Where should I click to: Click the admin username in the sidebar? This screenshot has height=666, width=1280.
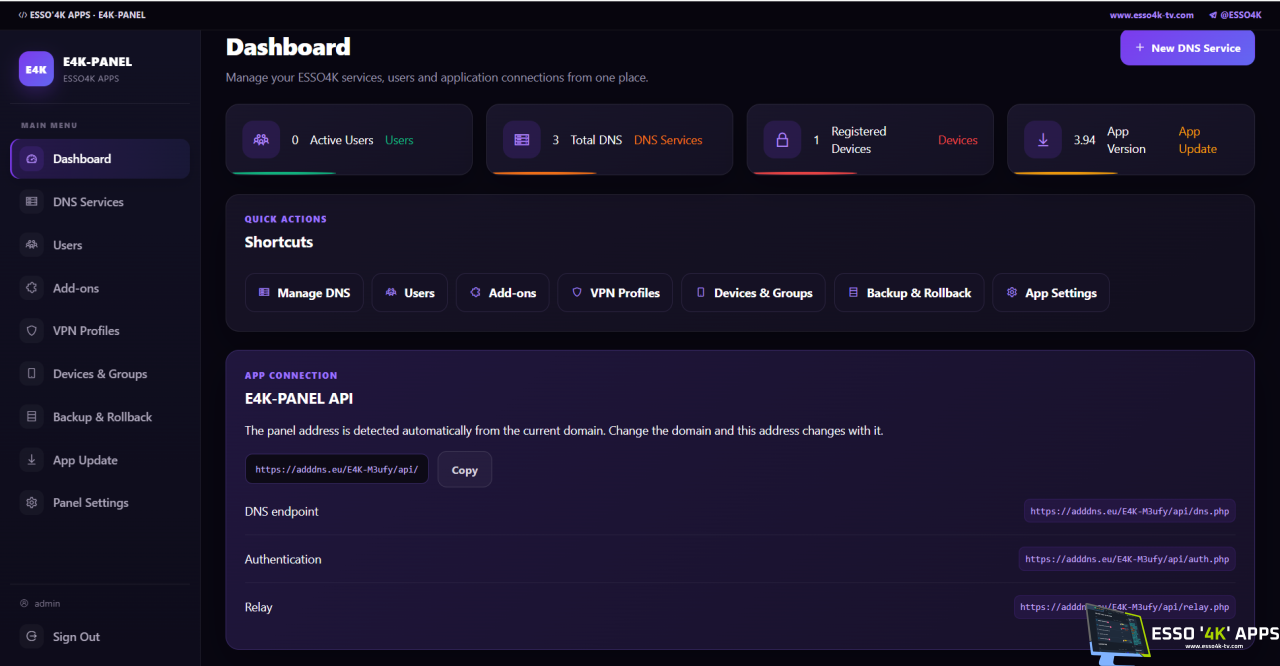tap(47, 603)
